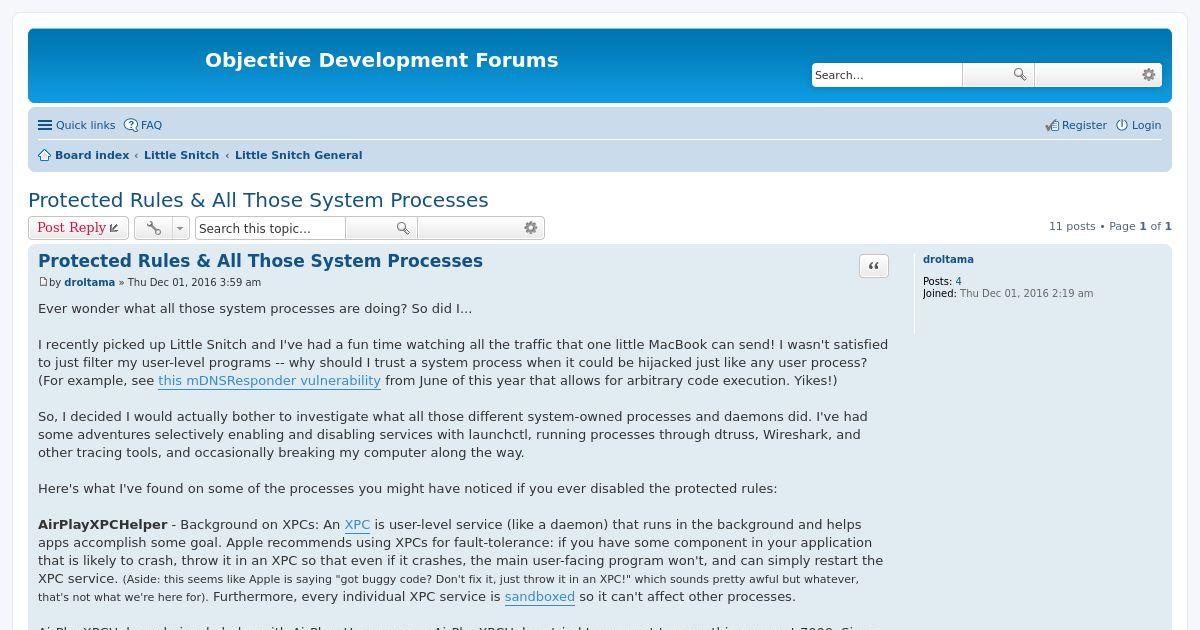View droltama's 4 posts count link

pyautogui.click(x=958, y=282)
